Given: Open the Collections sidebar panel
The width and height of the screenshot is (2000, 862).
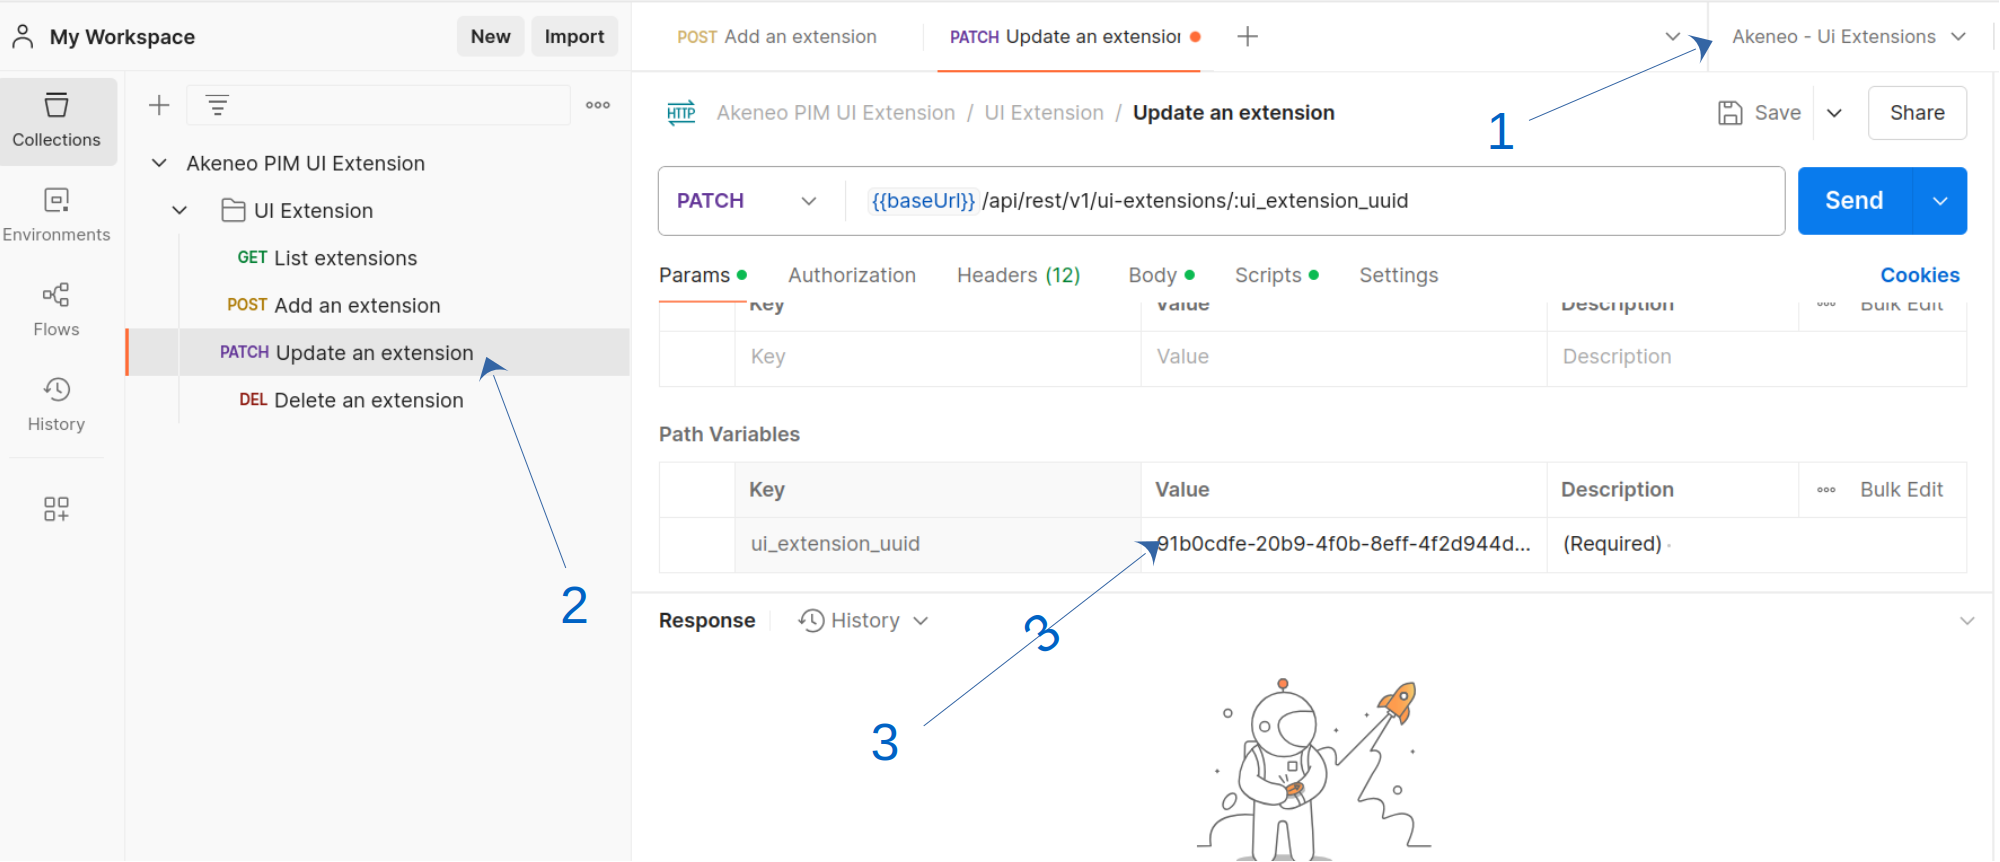Looking at the screenshot, I should pyautogui.click(x=57, y=121).
